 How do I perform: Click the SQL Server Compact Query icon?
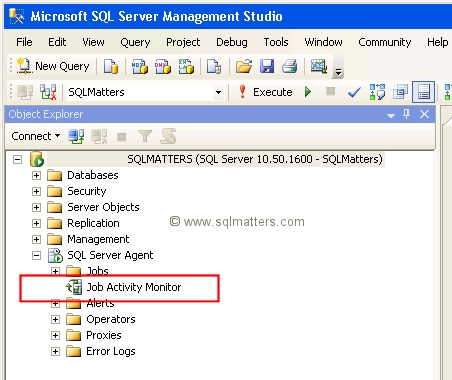(x=214, y=66)
